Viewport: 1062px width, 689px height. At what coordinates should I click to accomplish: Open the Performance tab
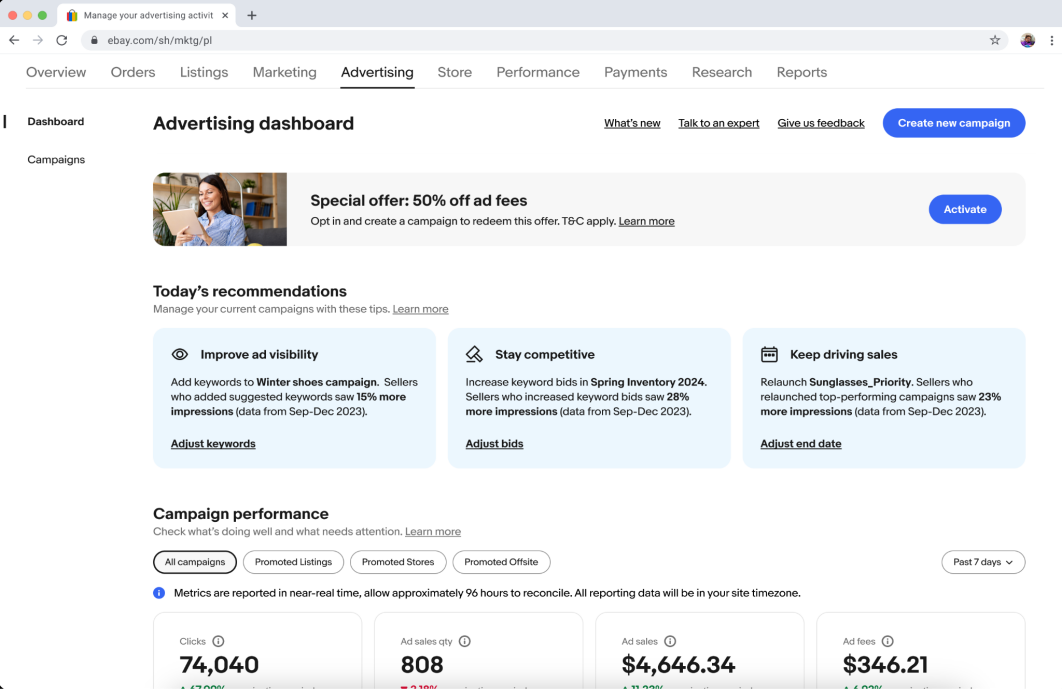[538, 72]
